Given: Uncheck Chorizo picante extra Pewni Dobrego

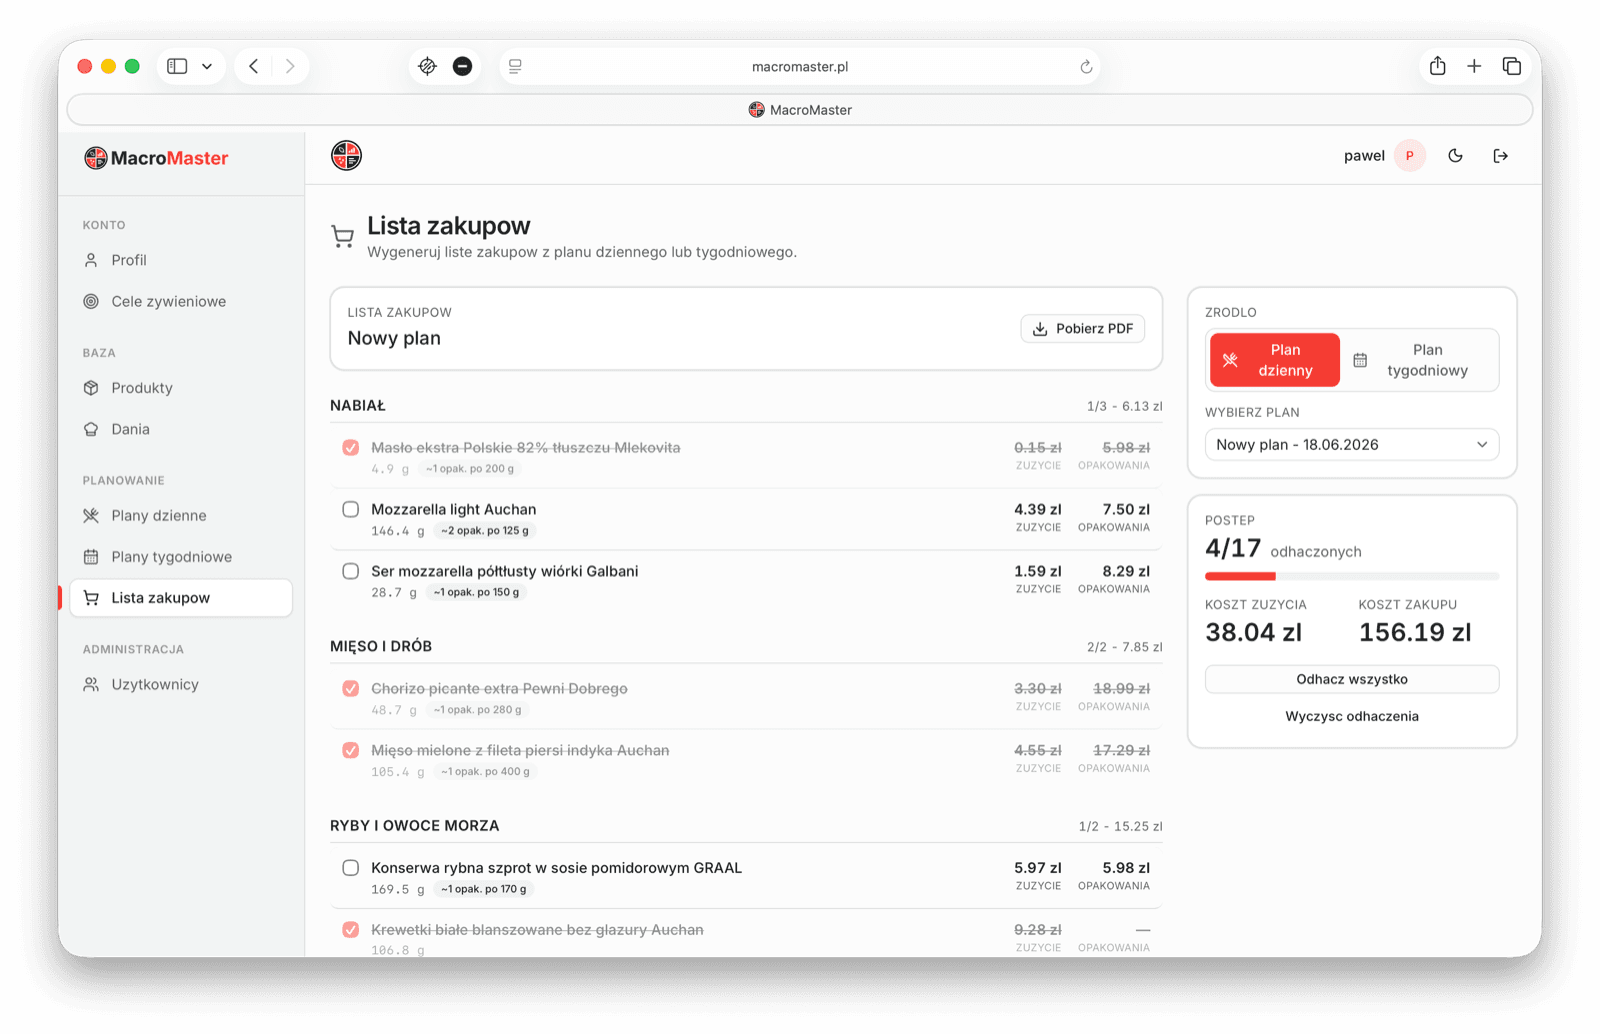Looking at the screenshot, I should 350,689.
